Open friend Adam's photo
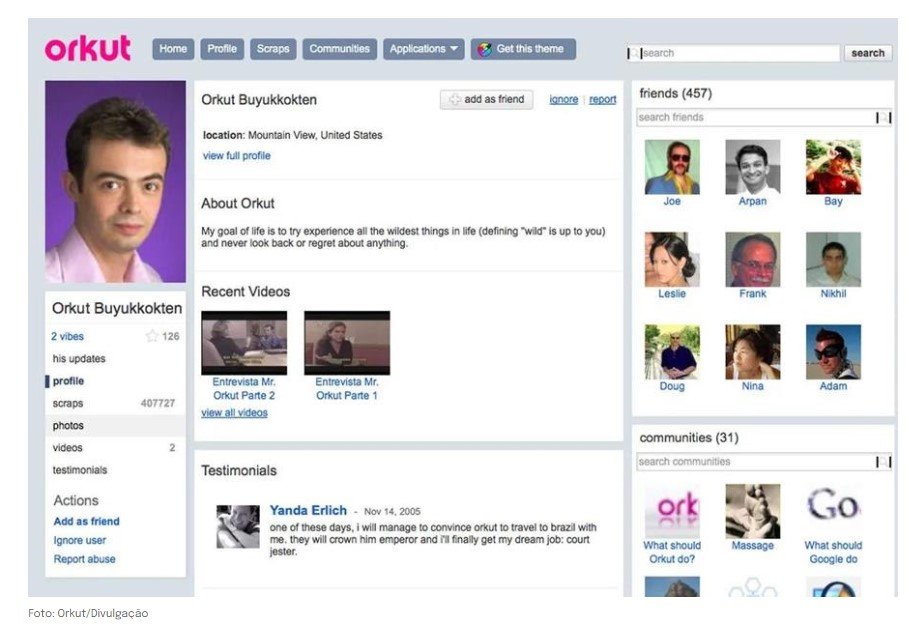 coord(833,352)
